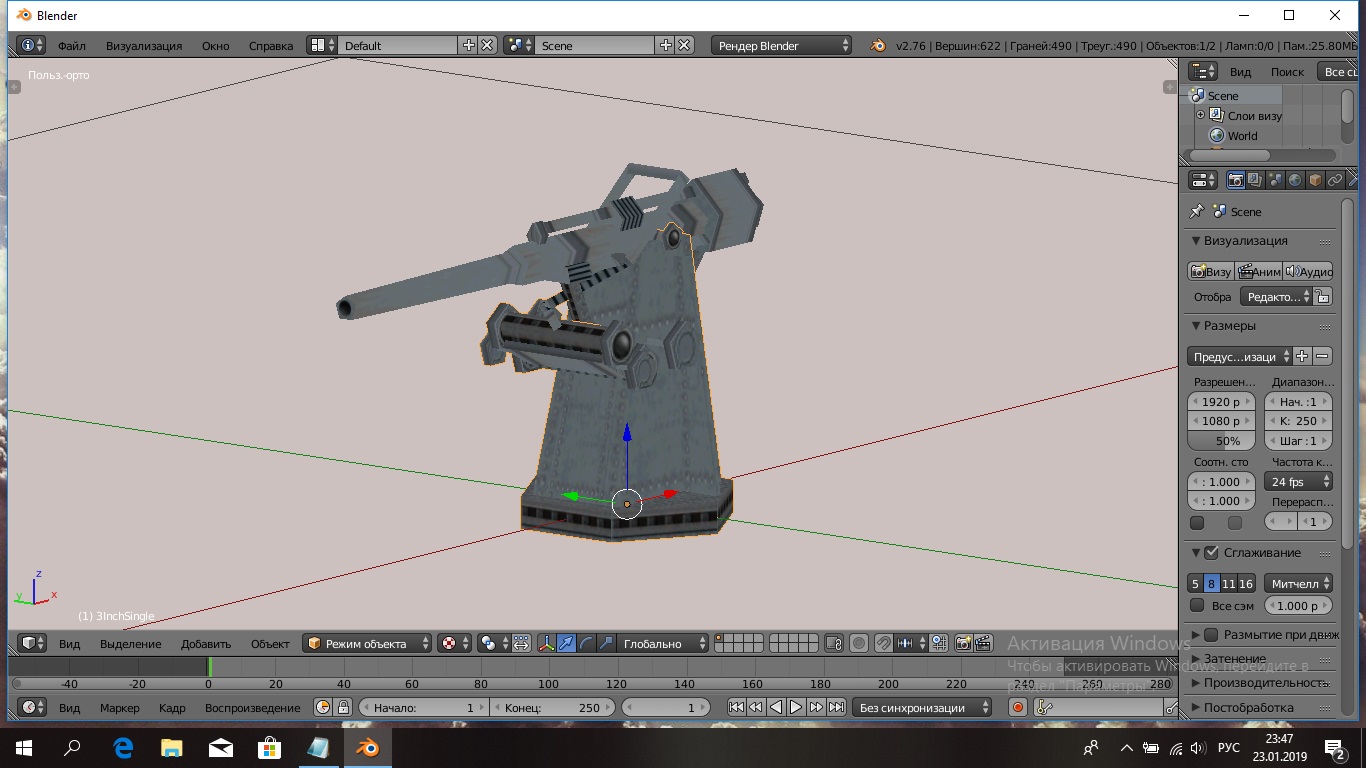Open the Object properties tab (orange cube)

(1315, 180)
